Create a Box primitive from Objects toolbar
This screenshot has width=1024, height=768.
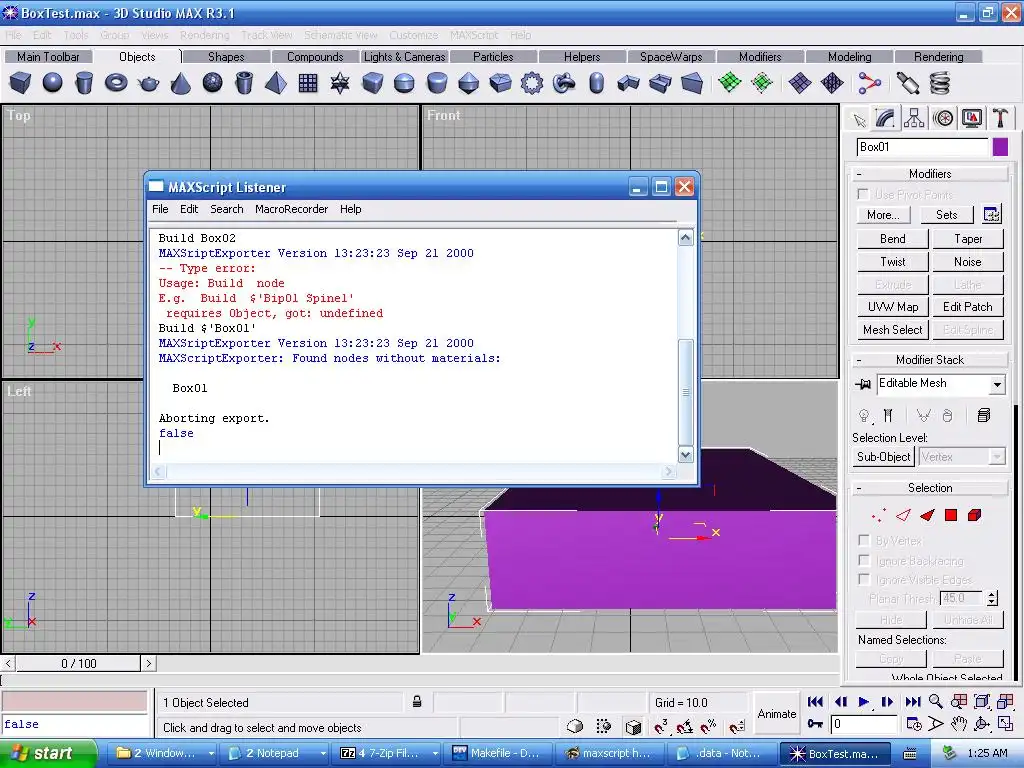click(x=20, y=83)
